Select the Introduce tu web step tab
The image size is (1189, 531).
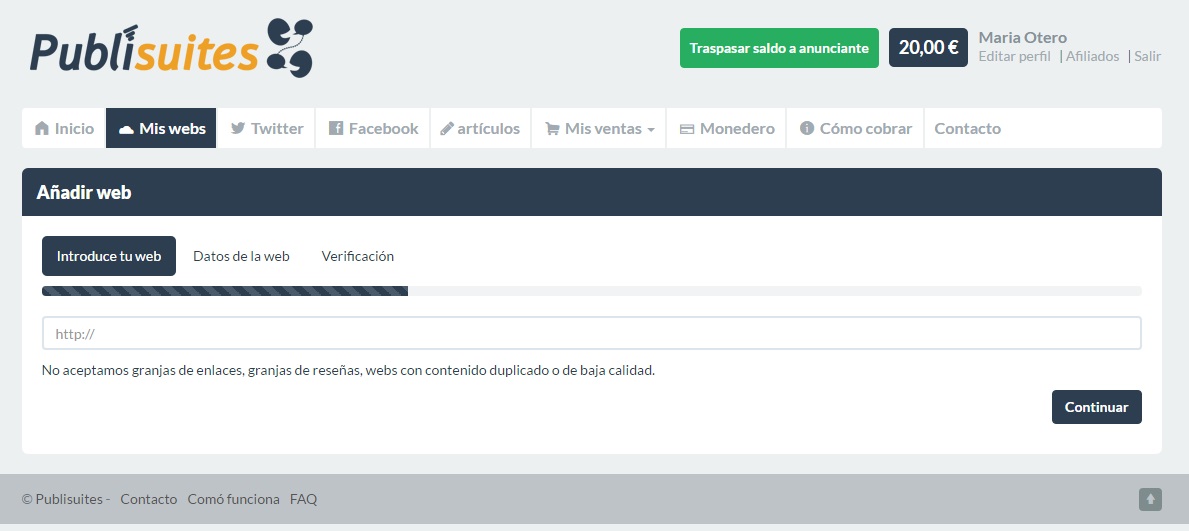pos(108,256)
